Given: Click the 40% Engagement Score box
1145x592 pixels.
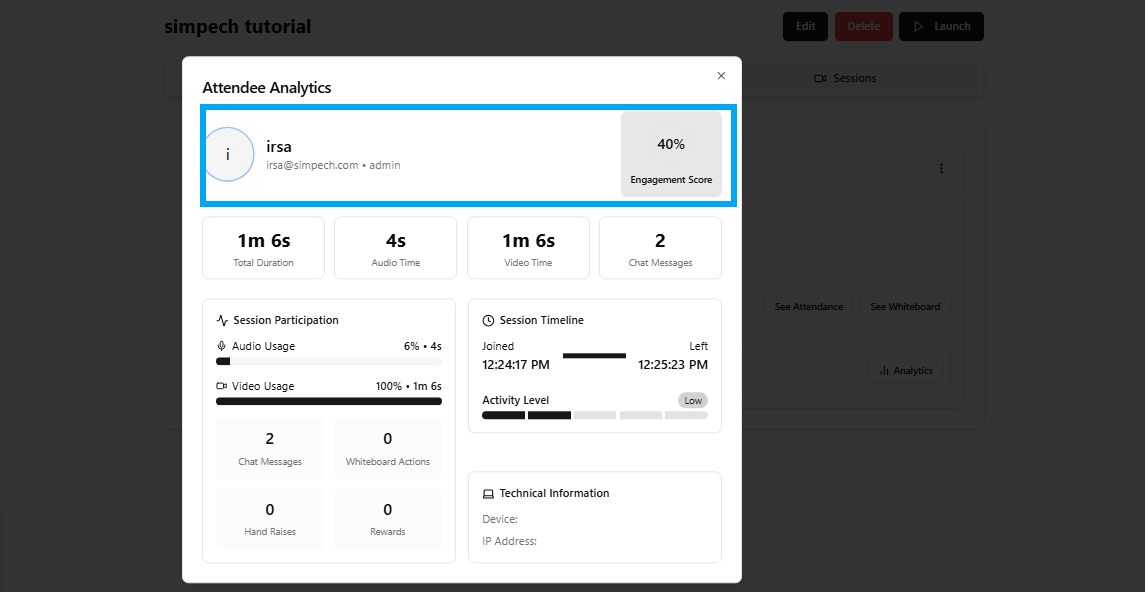Looking at the screenshot, I should (671, 154).
